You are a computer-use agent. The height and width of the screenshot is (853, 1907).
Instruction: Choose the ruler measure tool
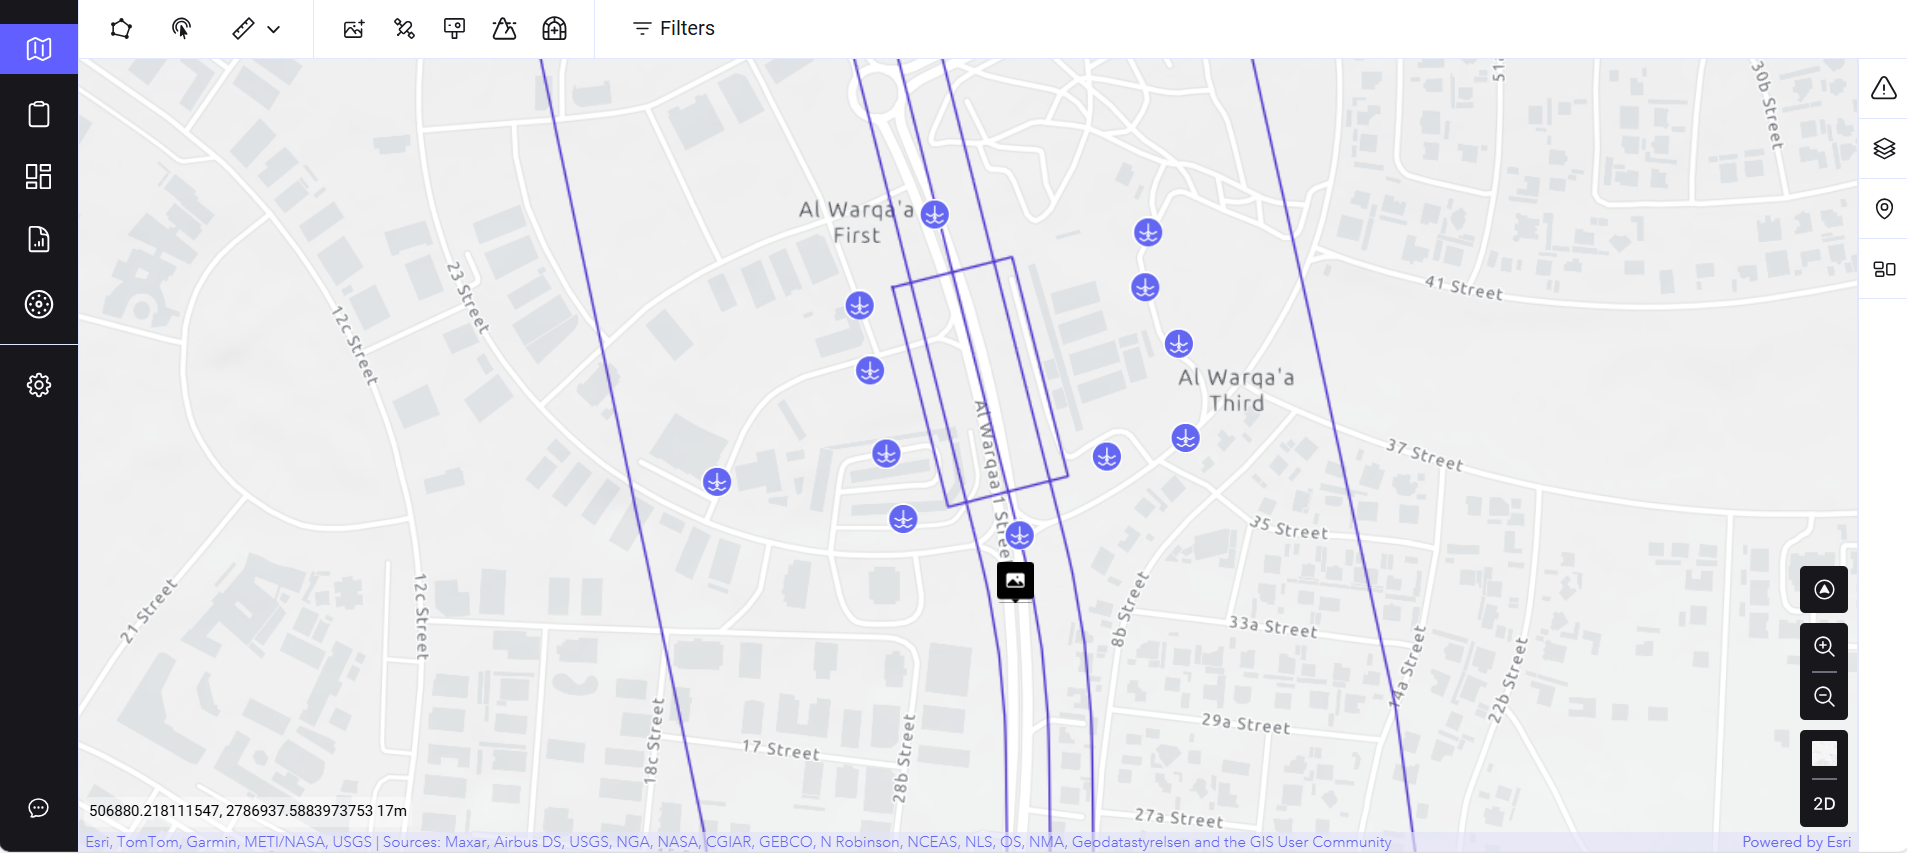243,28
